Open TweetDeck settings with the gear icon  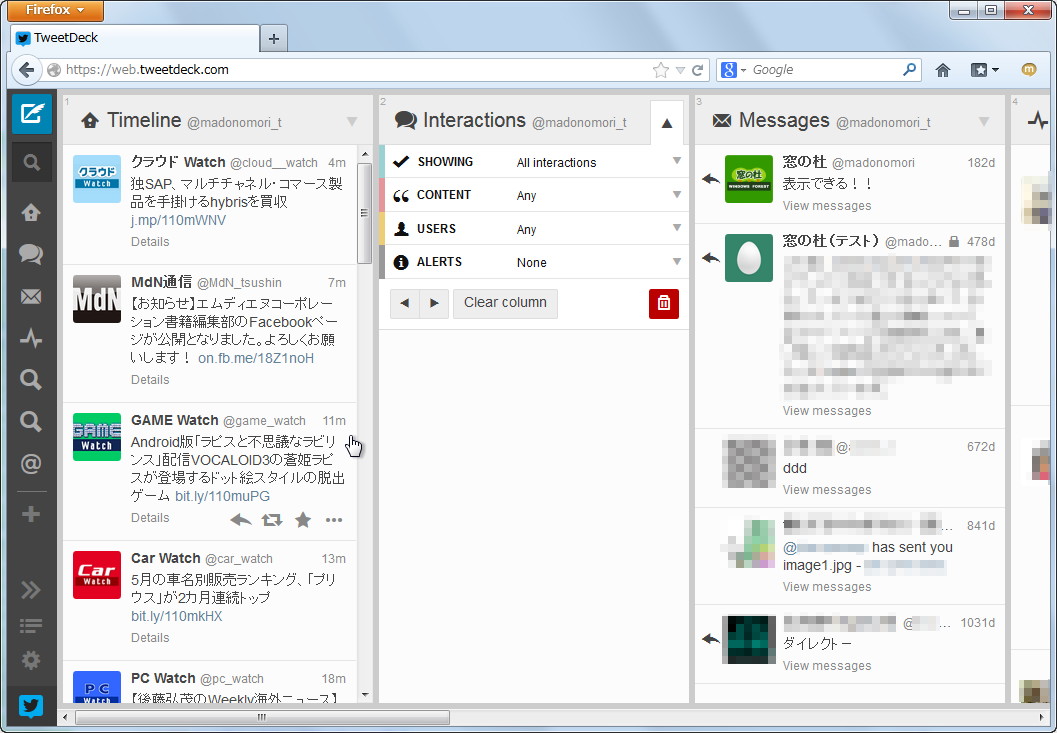coord(31,660)
